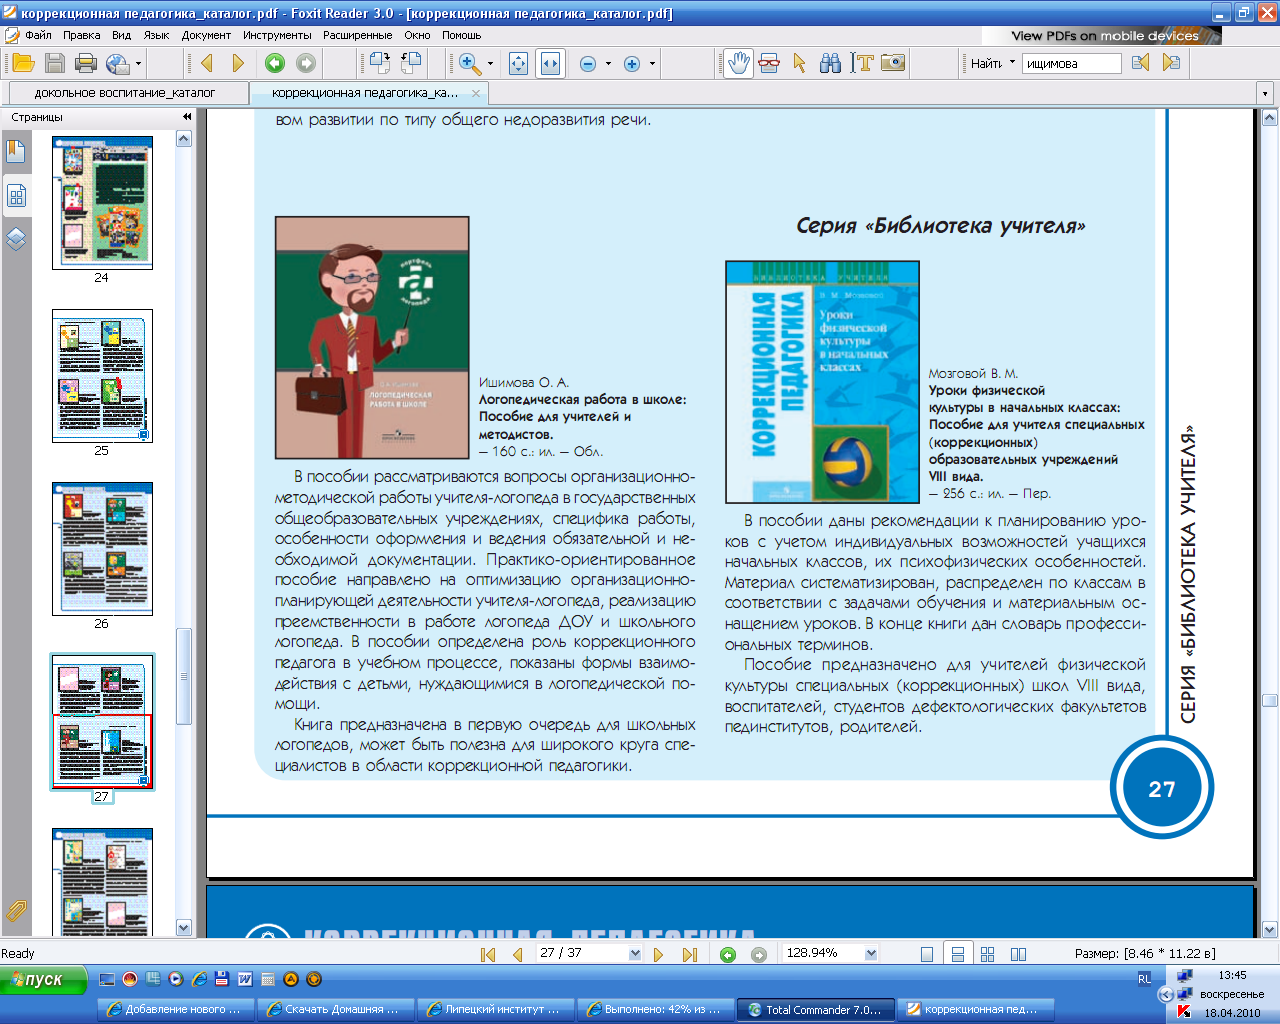The width and height of the screenshot is (1280, 1024).
Task: Open the Документ menu
Action: coord(206,35)
